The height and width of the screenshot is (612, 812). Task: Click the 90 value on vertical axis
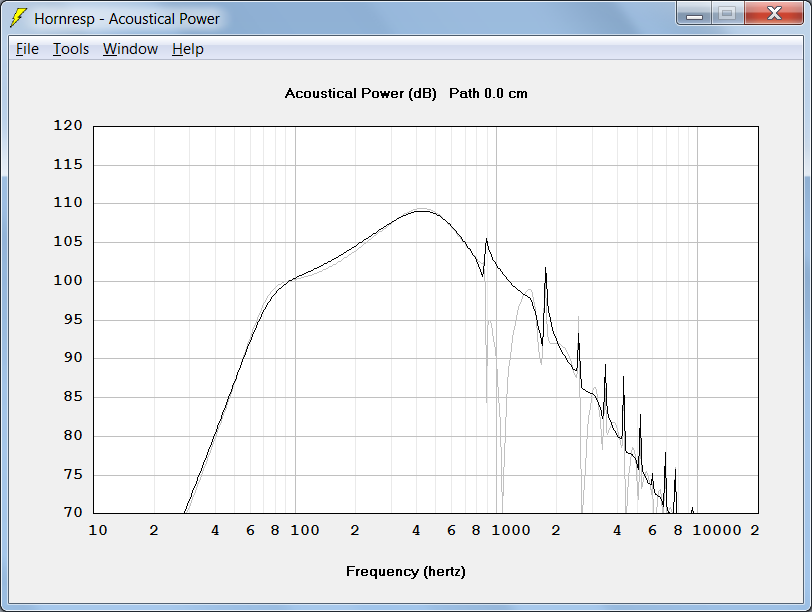[x=73, y=357]
